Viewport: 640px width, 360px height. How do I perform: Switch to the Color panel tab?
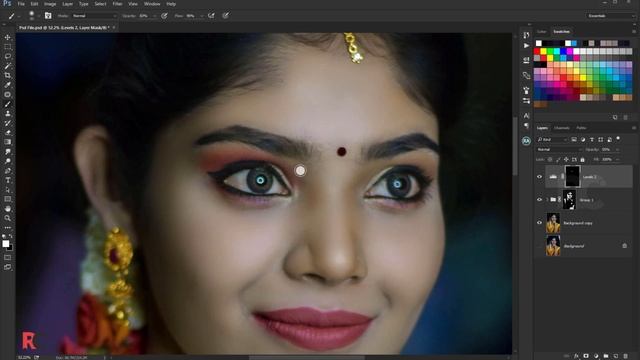(x=542, y=31)
